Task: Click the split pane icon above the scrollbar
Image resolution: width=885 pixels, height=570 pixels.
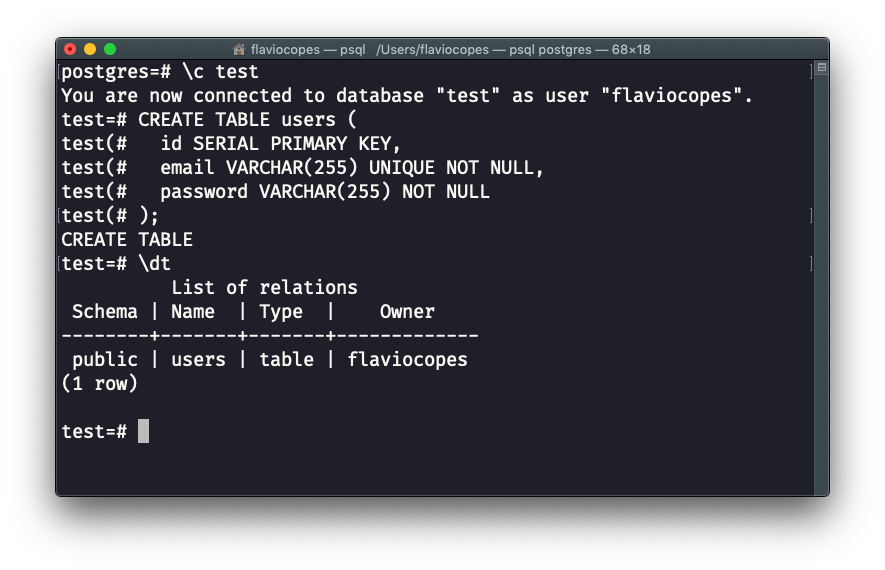Action: pos(821,69)
